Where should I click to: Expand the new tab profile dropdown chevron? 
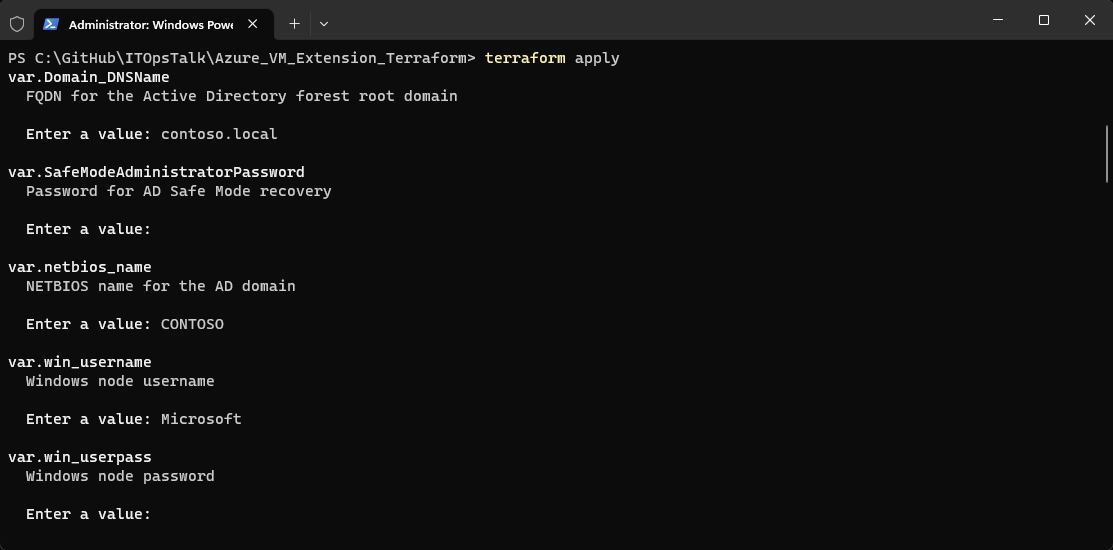tap(324, 23)
